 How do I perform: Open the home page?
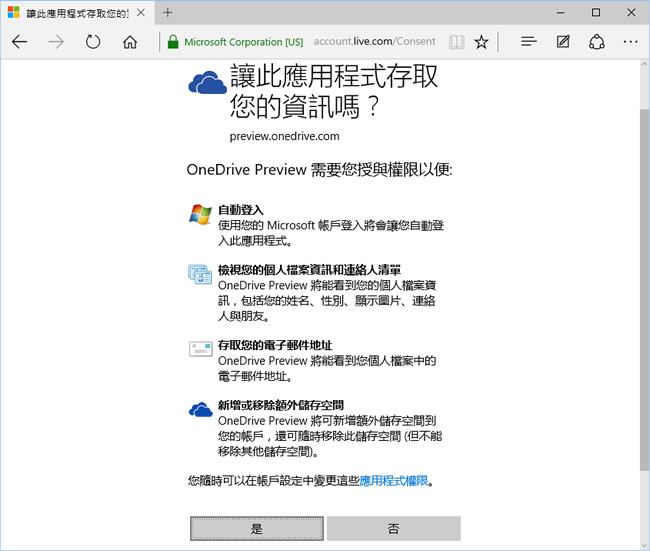pyautogui.click(x=130, y=42)
